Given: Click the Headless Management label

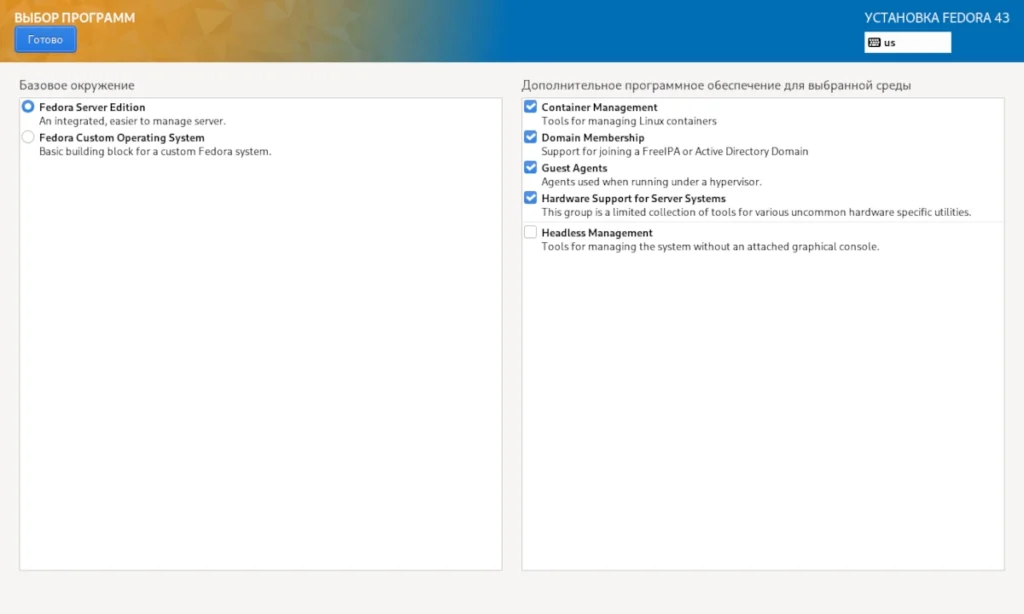Looking at the screenshot, I should tap(596, 233).
